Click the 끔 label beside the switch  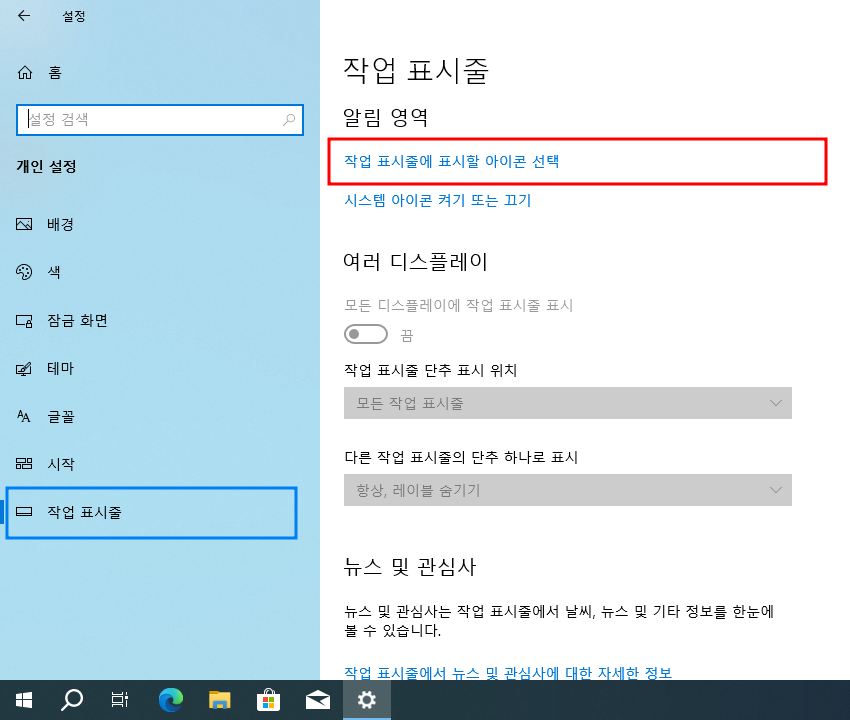click(x=407, y=336)
